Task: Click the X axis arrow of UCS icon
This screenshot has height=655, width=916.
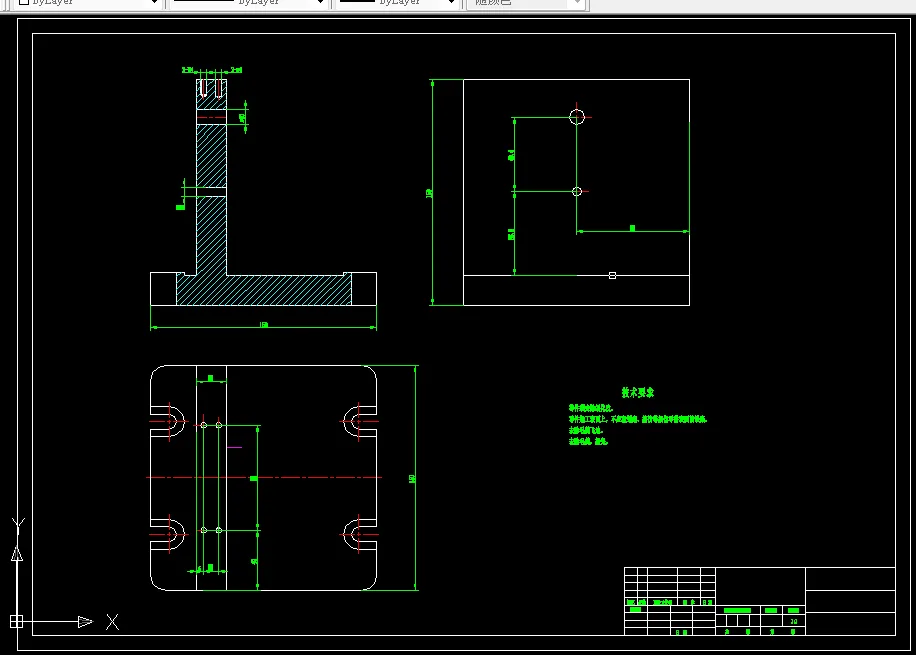Action: pyautogui.click(x=85, y=622)
